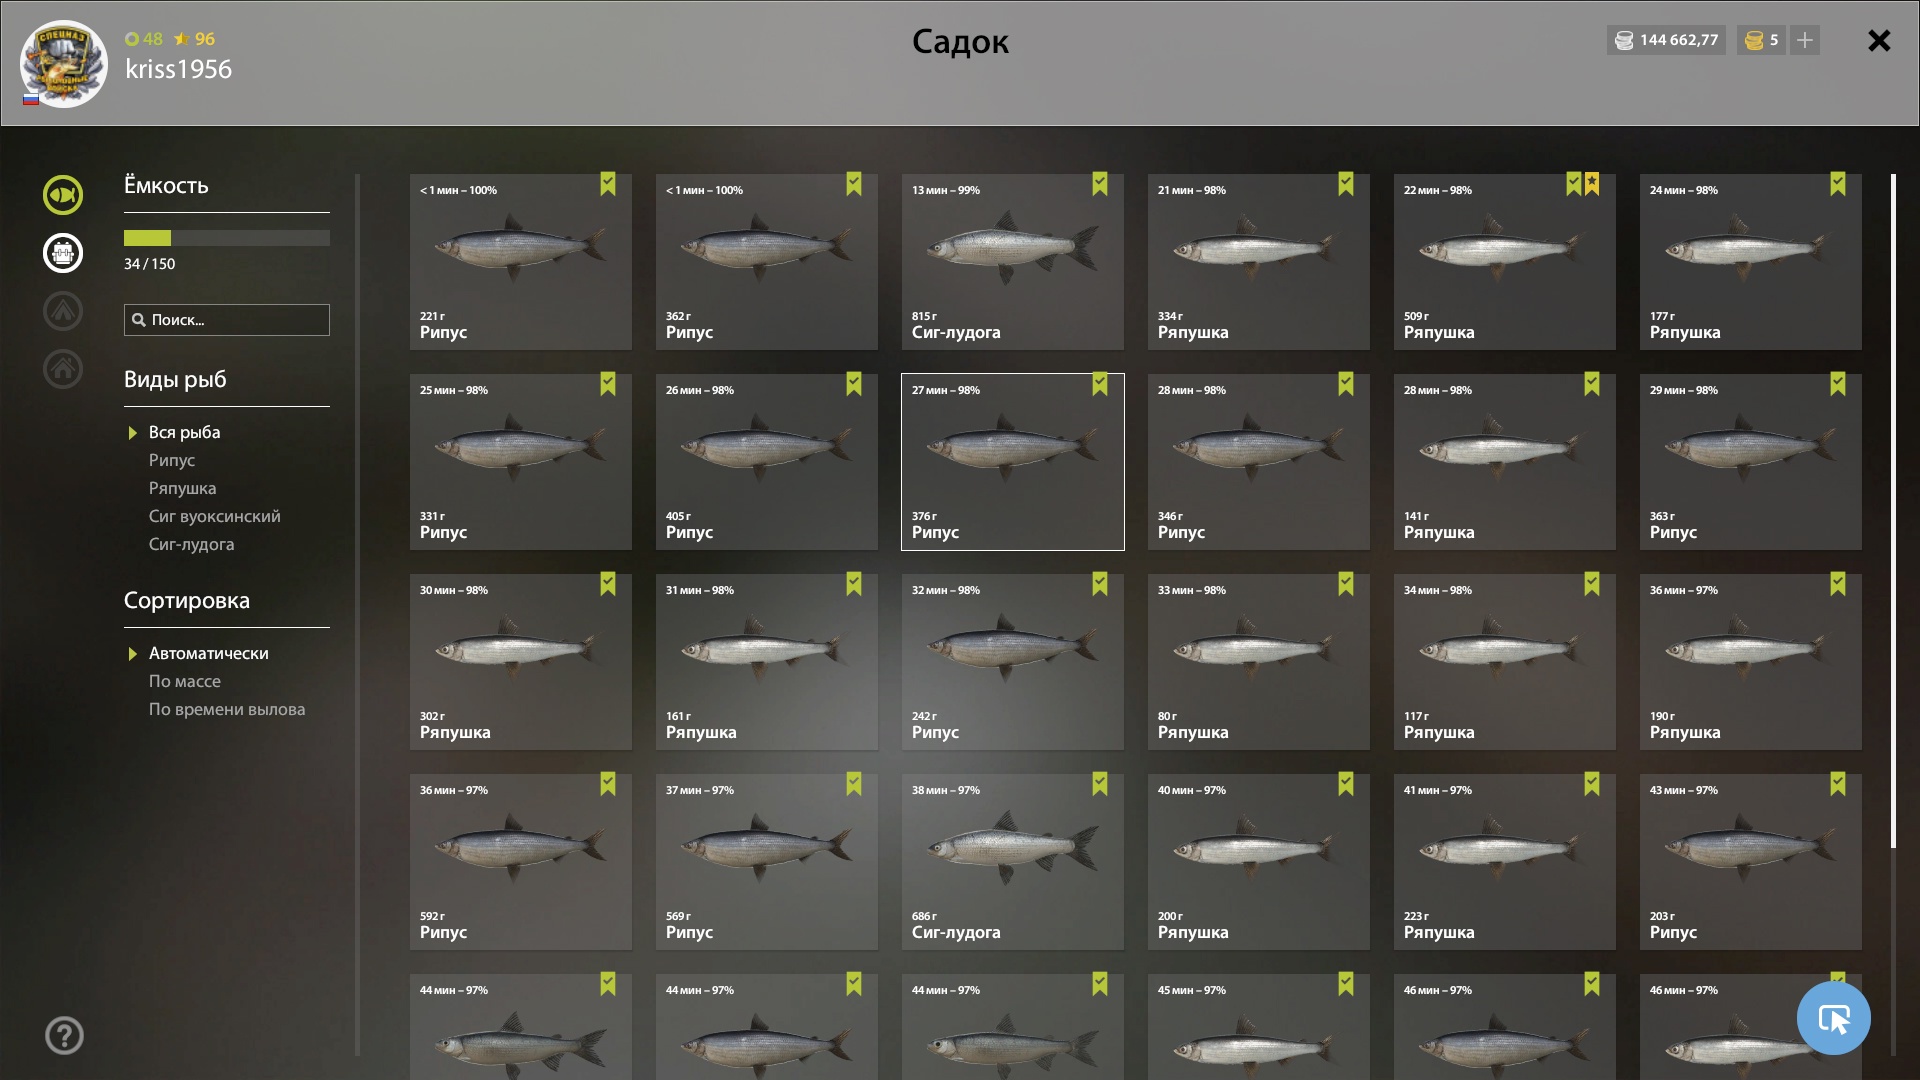Filter fish list by Сиг-лудога
The image size is (1920, 1080).
coord(192,544)
